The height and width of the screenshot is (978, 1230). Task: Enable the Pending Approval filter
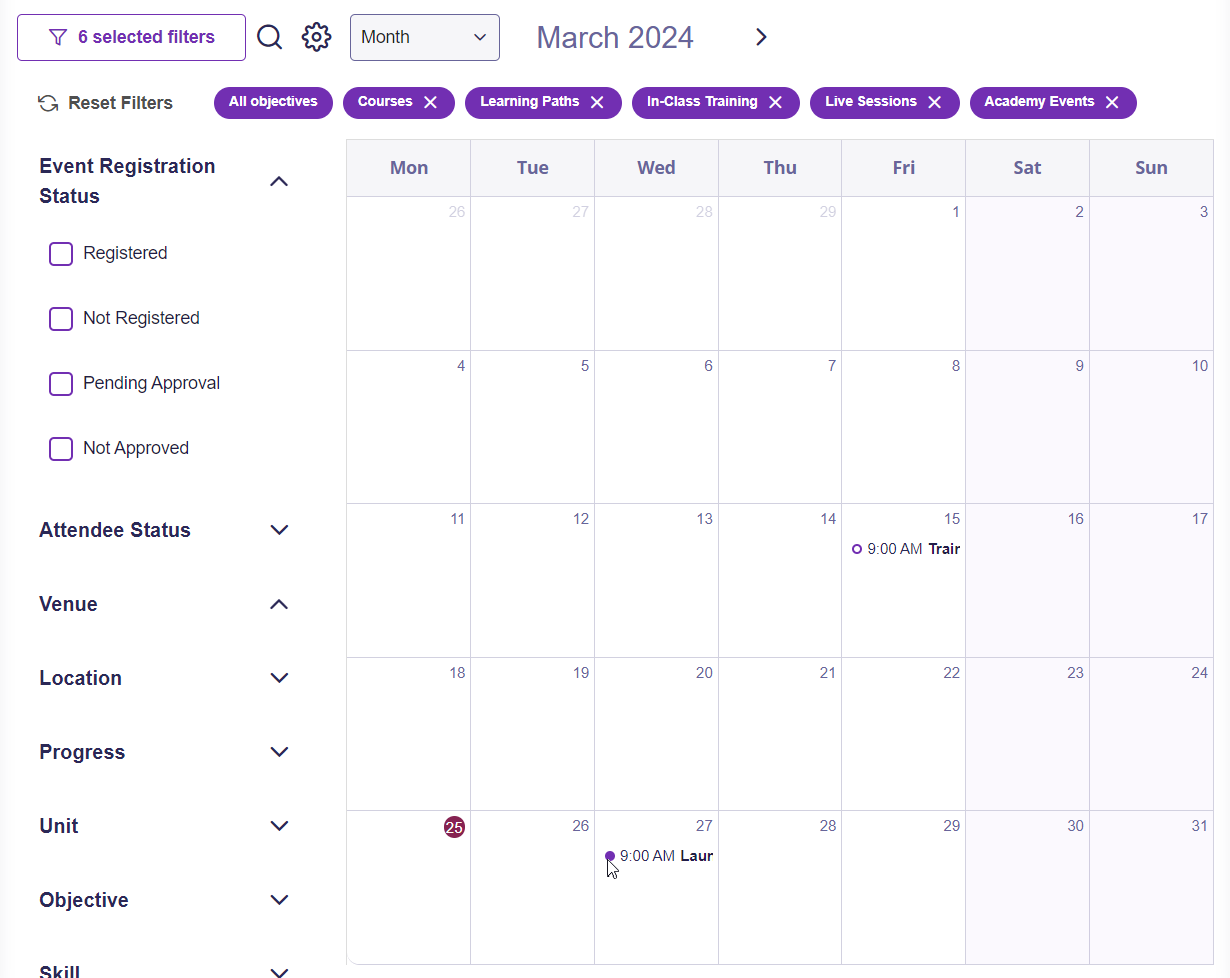pyautogui.click(x=61, y=383)
